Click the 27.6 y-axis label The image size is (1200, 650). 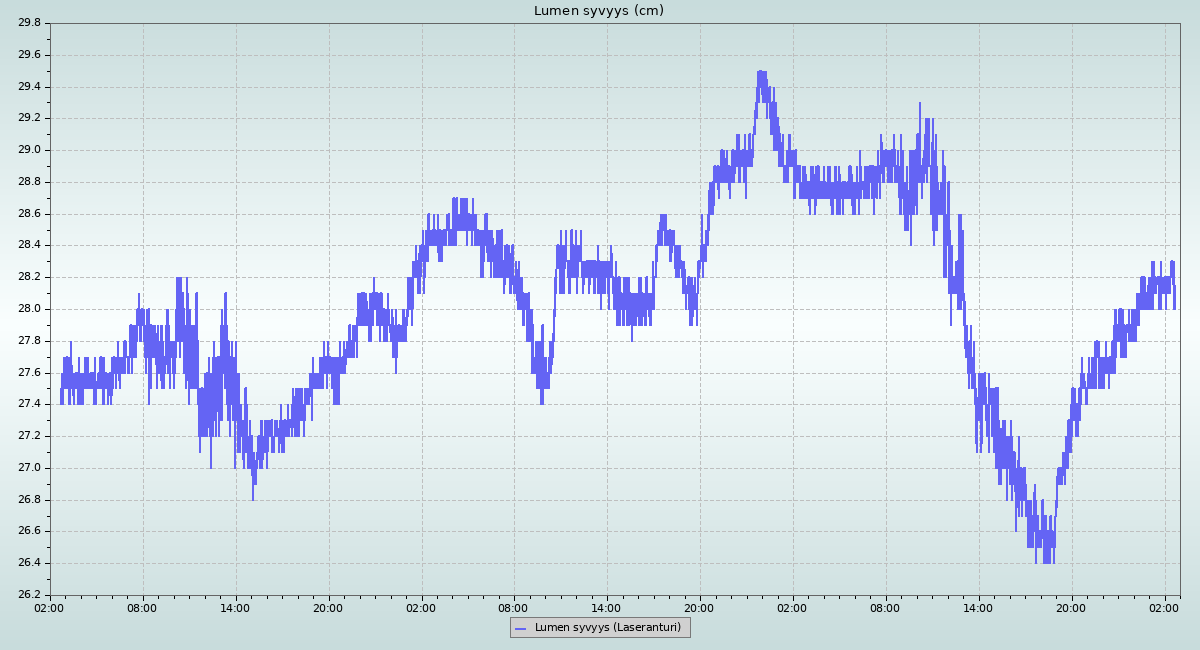tap(29, 373)
